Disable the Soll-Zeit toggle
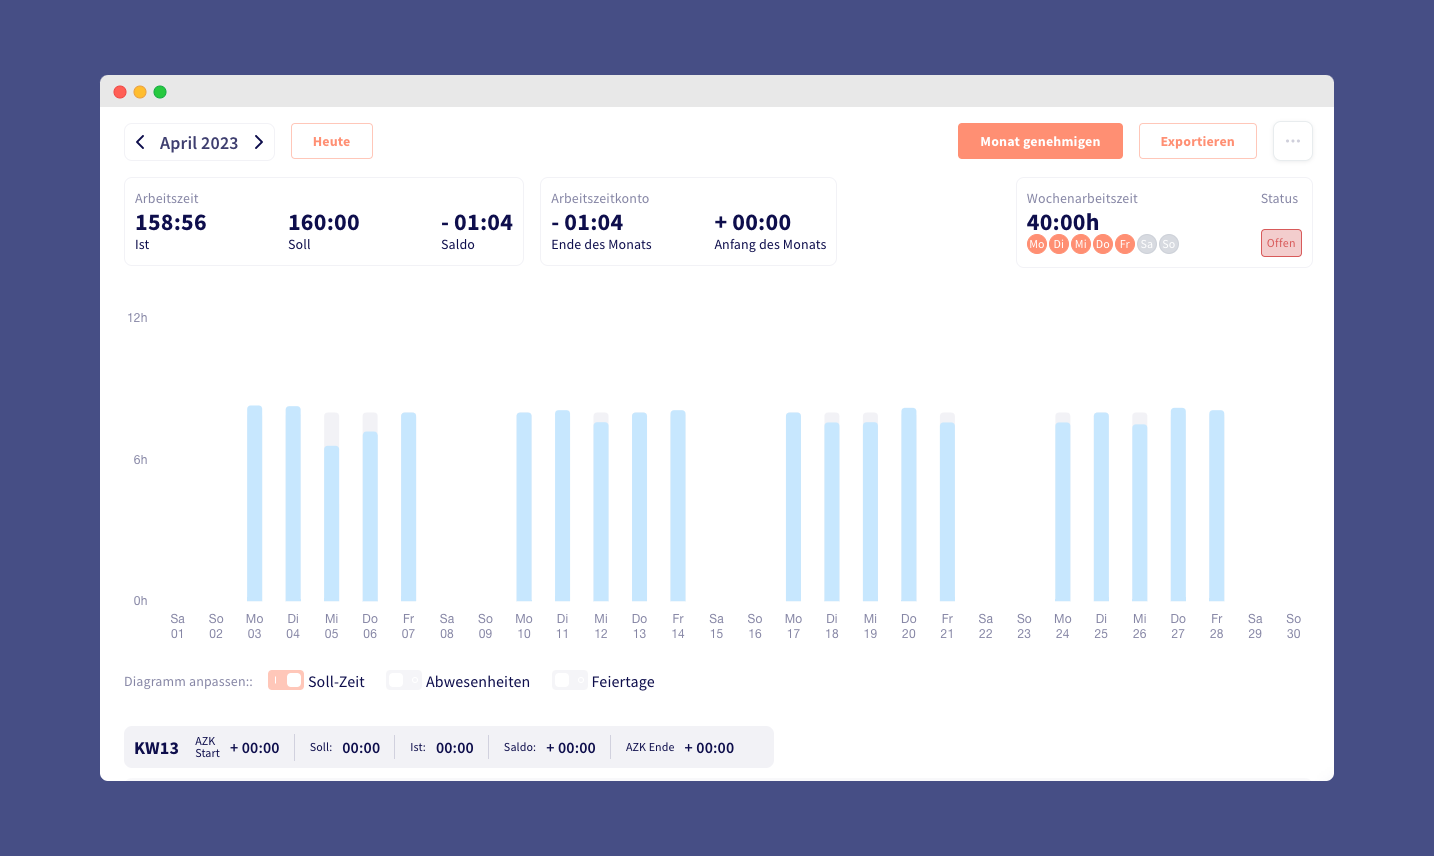The height and width of the screenshot is (856, 1434). tap(286, 680)
